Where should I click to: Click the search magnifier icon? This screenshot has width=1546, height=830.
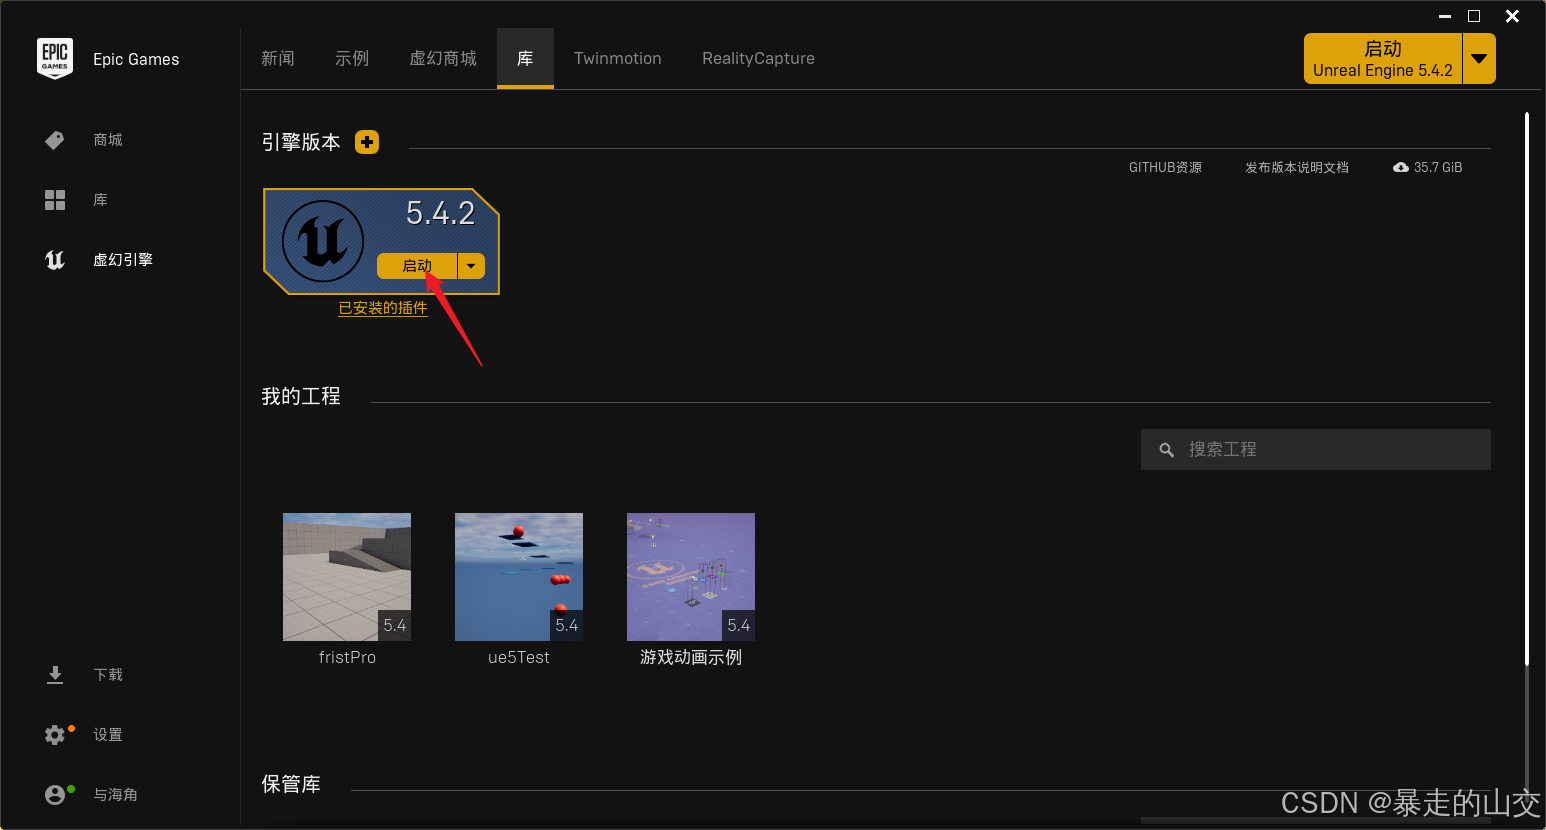pos(1166,450)
